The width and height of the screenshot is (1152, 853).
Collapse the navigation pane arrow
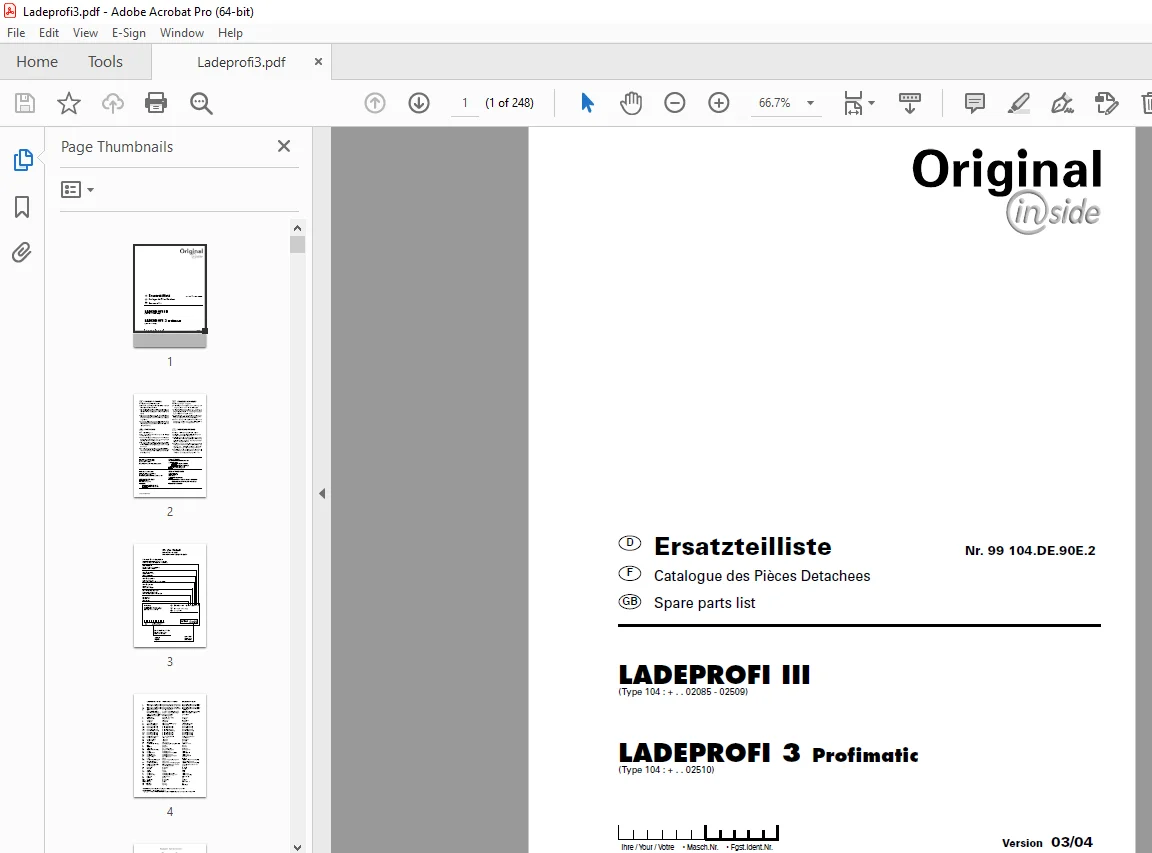[322, 494]
